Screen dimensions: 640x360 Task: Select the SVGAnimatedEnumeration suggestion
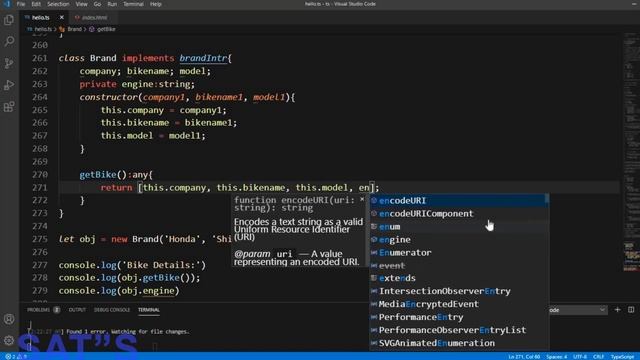click(457, 343)
